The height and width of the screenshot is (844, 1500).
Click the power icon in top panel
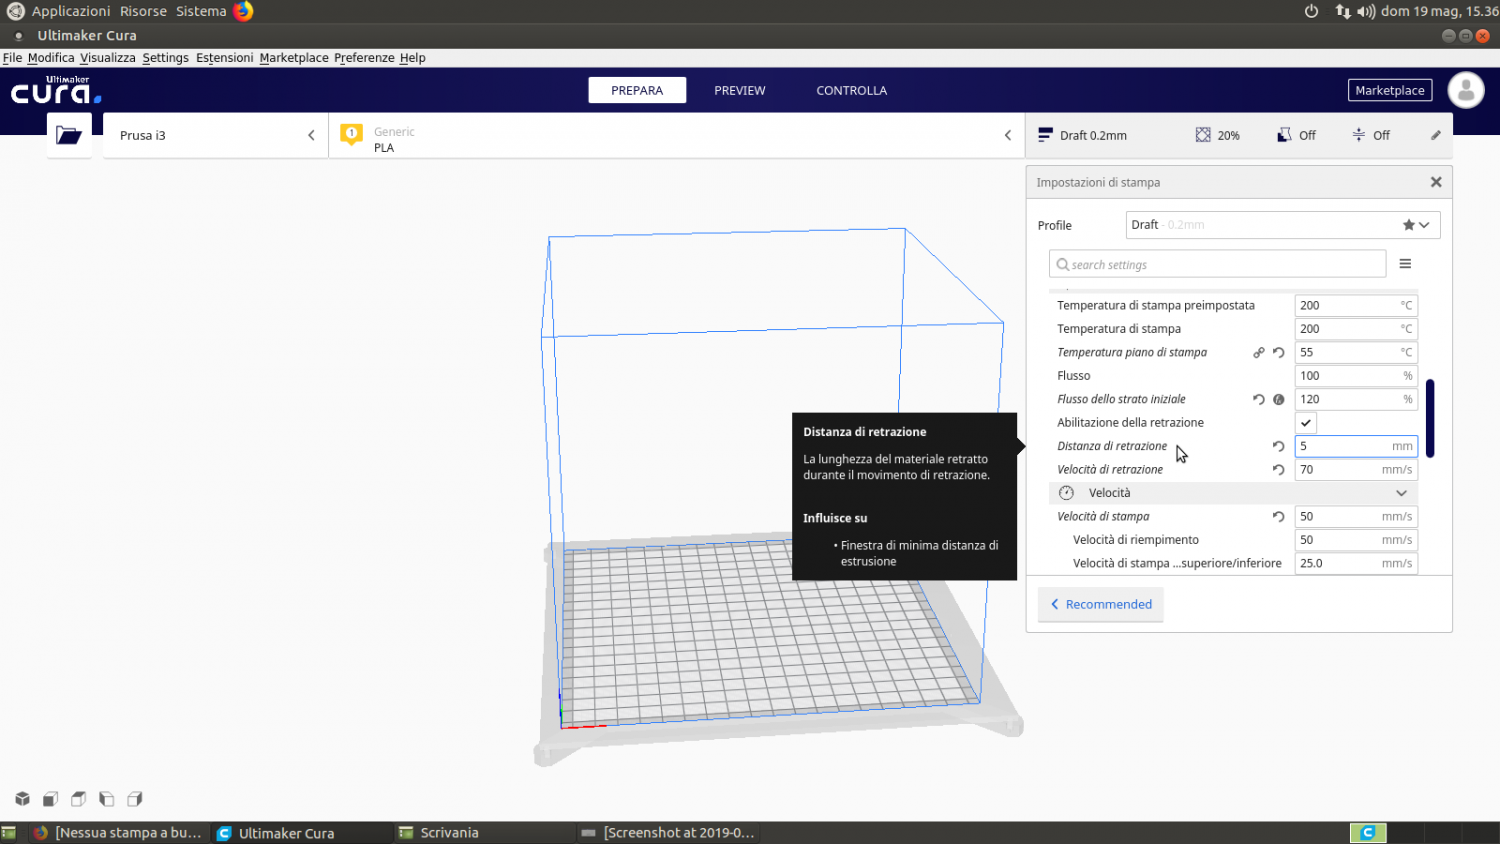(1311, 11)
